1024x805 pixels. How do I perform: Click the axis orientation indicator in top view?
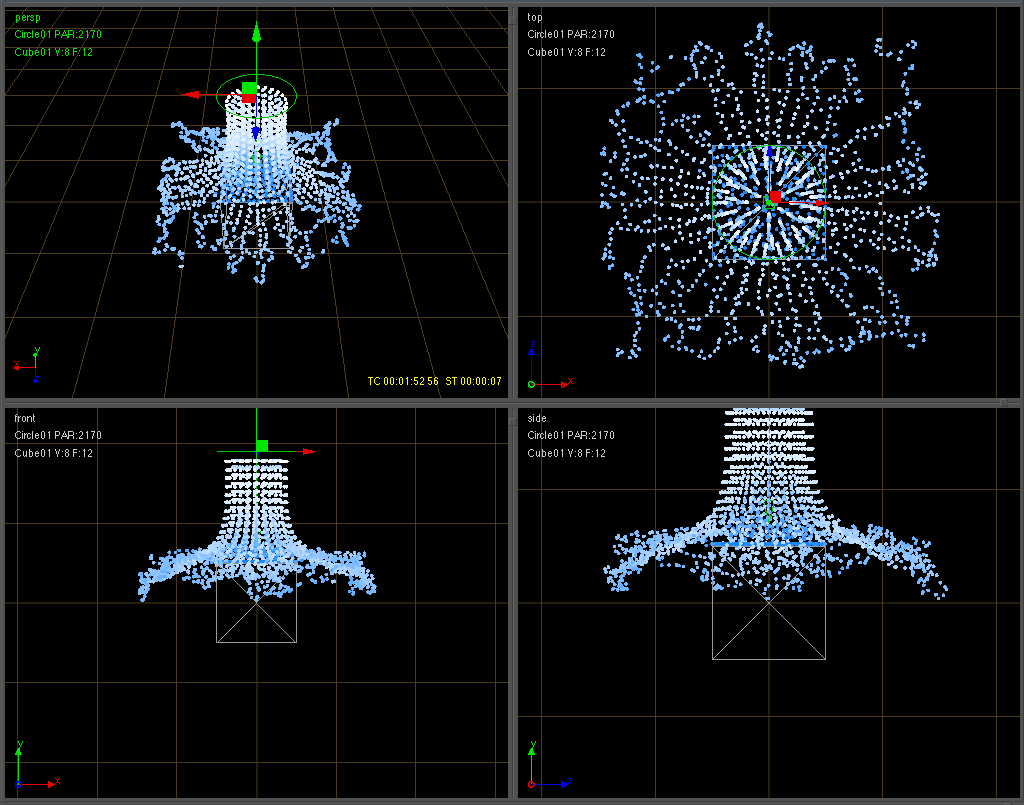pyautogui.click(x=551, y=365)
